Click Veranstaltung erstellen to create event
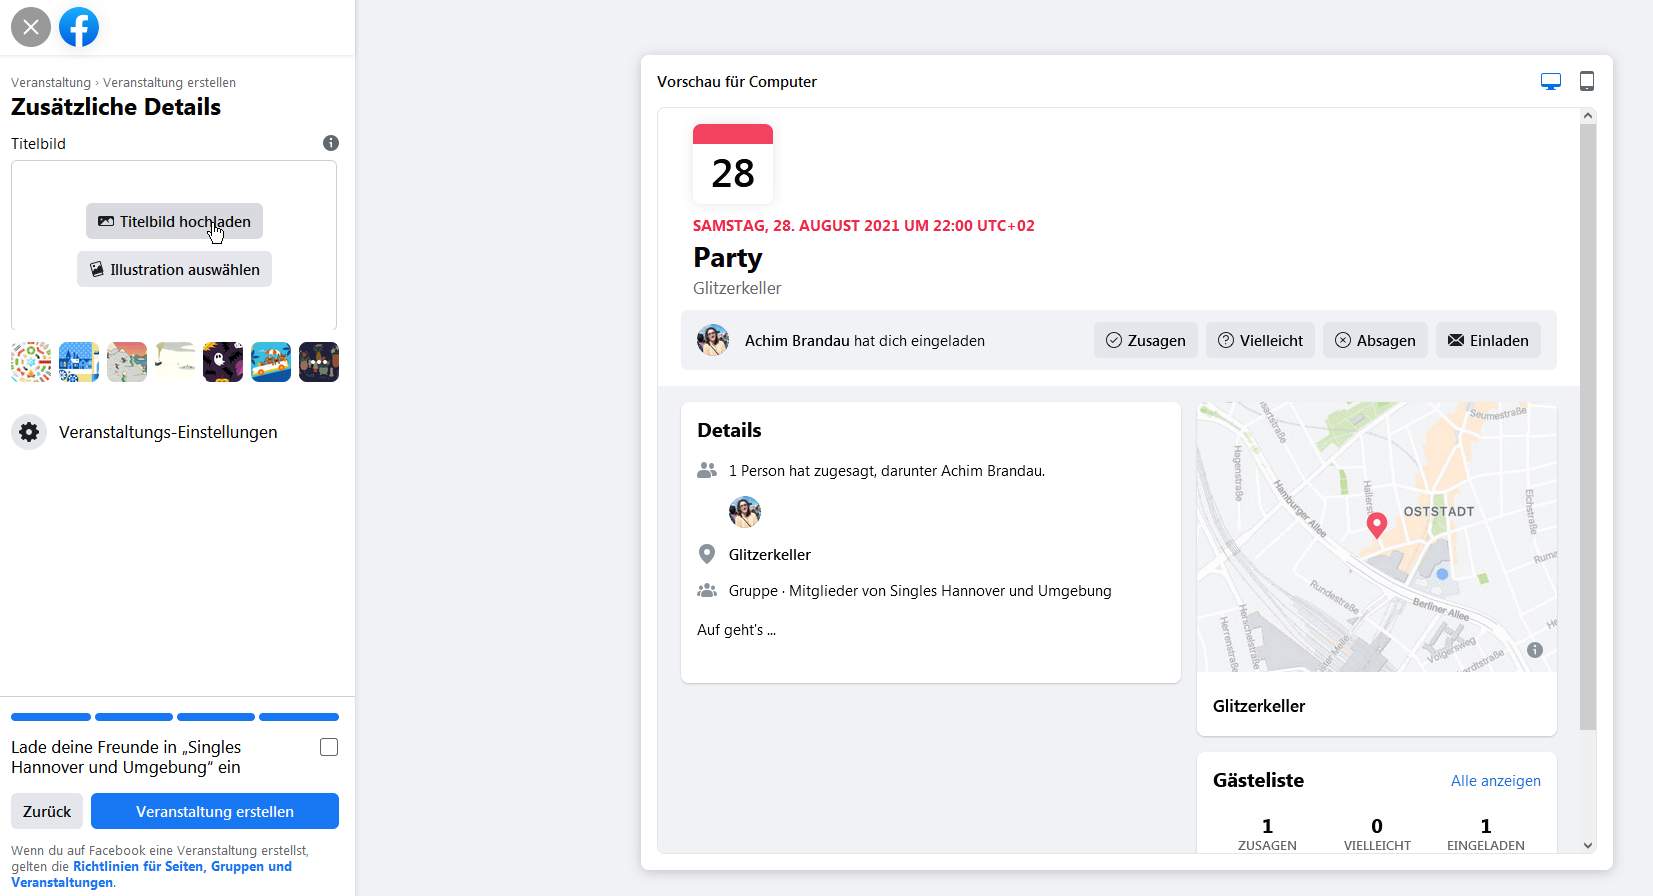Image resolution: width=1653 pixels, height=896 pixels. [x=215, y=811]
